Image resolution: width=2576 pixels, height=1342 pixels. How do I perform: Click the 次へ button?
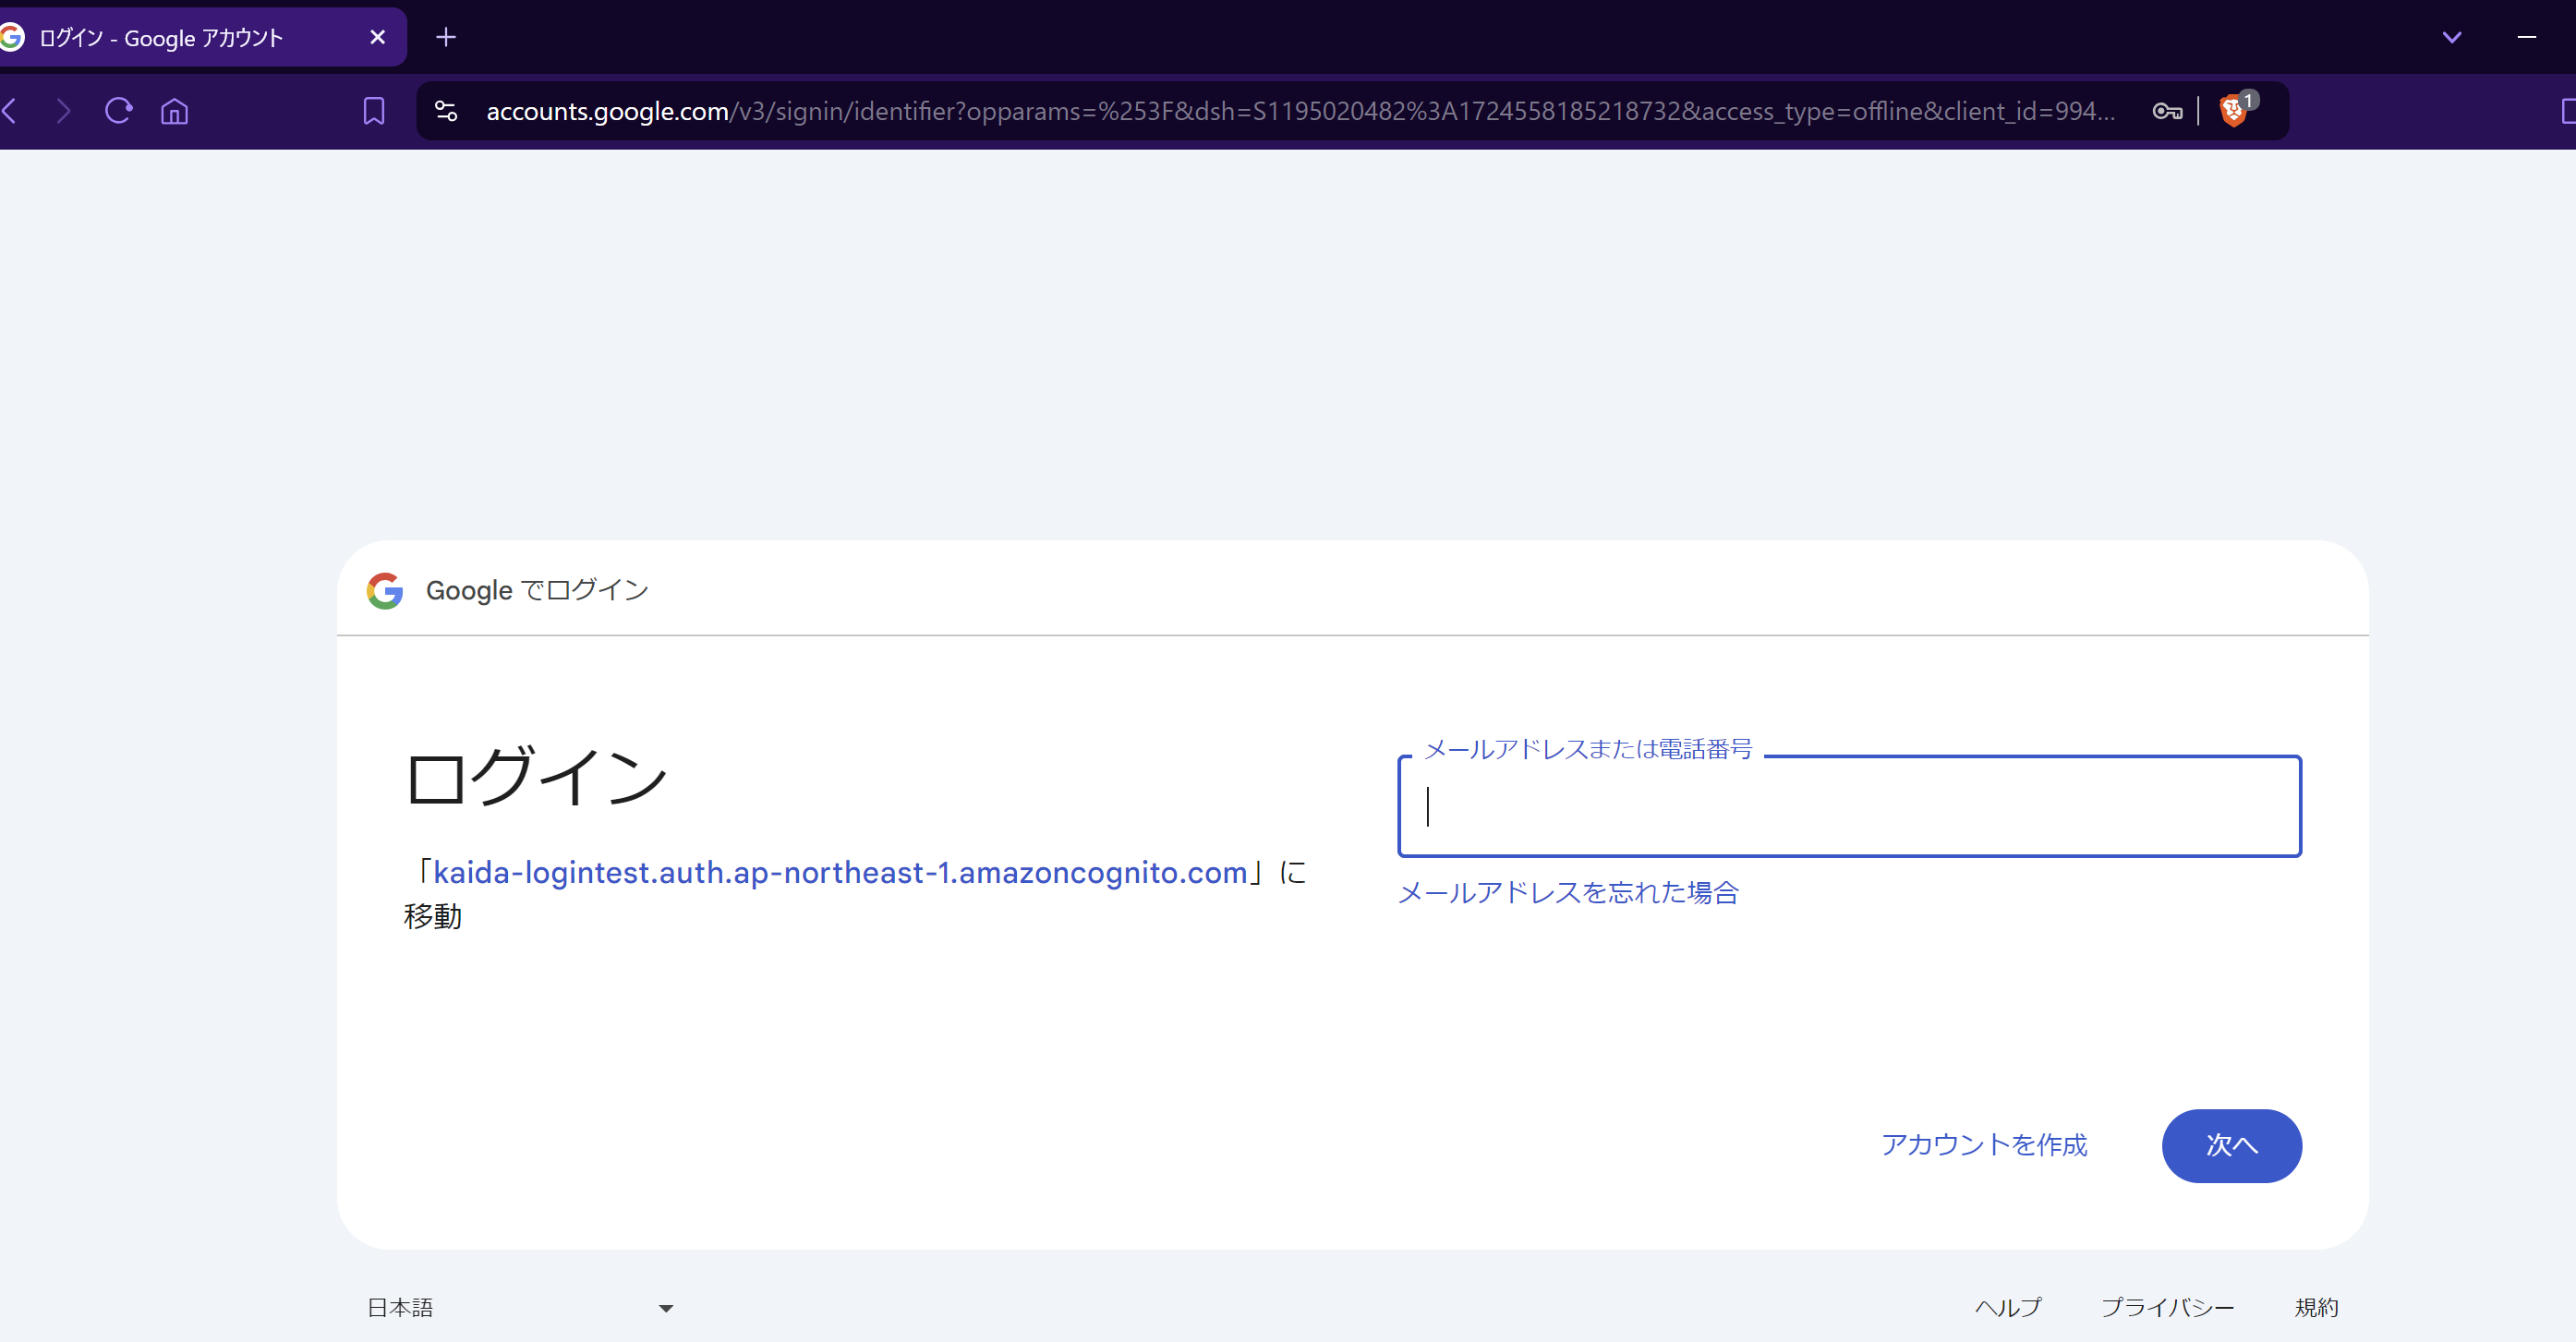coord(2231,1146)
